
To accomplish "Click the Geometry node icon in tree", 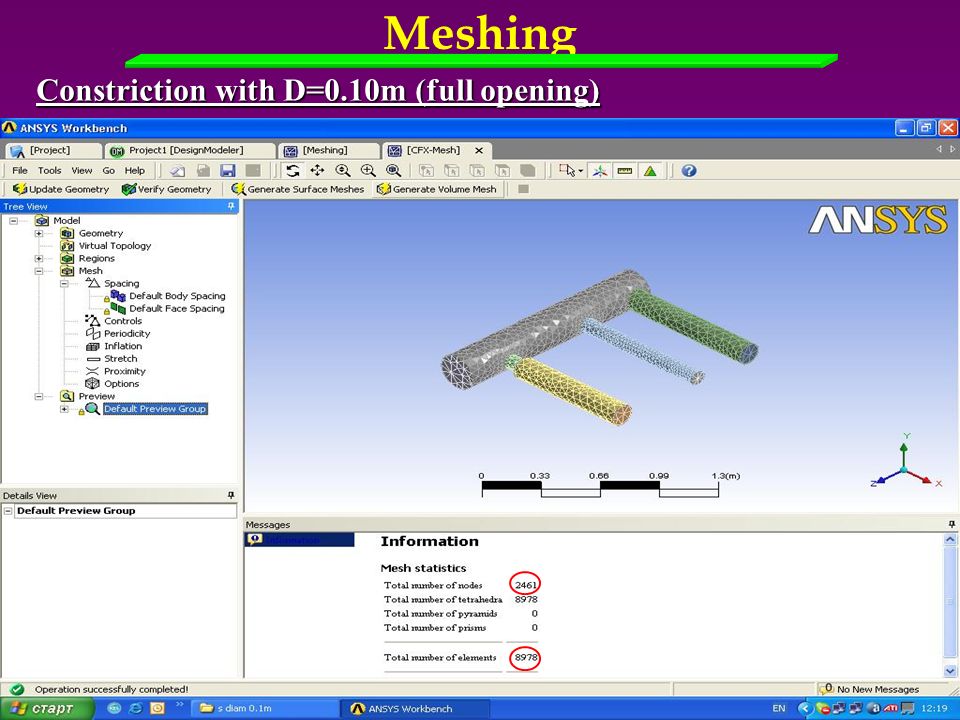I will [67, 233].
